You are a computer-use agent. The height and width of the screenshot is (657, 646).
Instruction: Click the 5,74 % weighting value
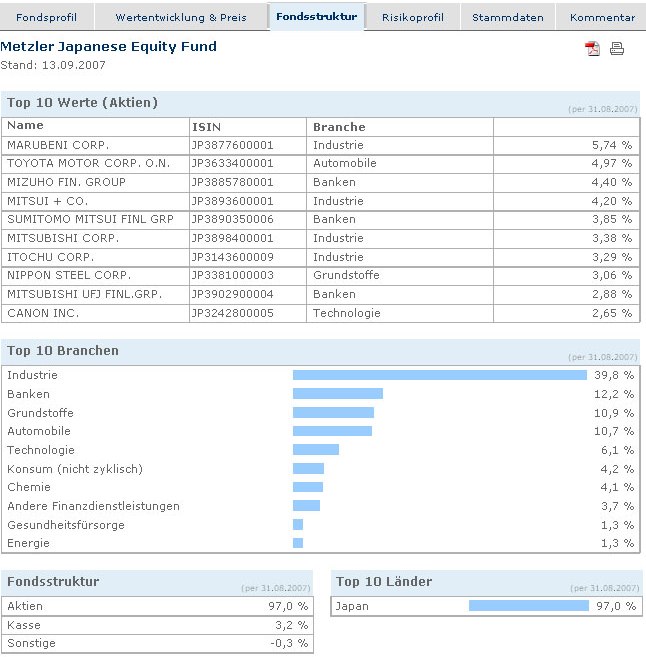click(x=612, y=145)
